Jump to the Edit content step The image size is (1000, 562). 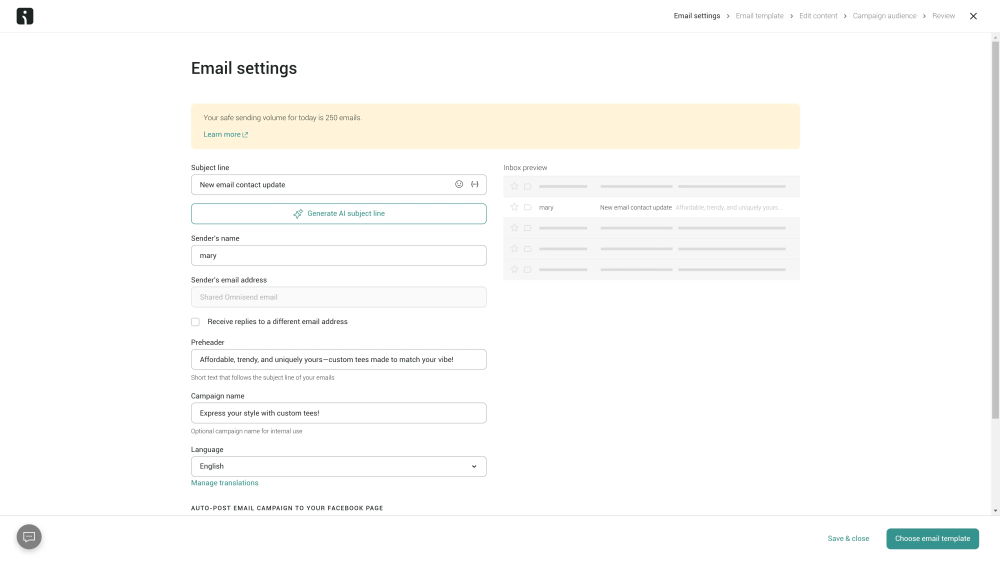click(x=818, y=16)
